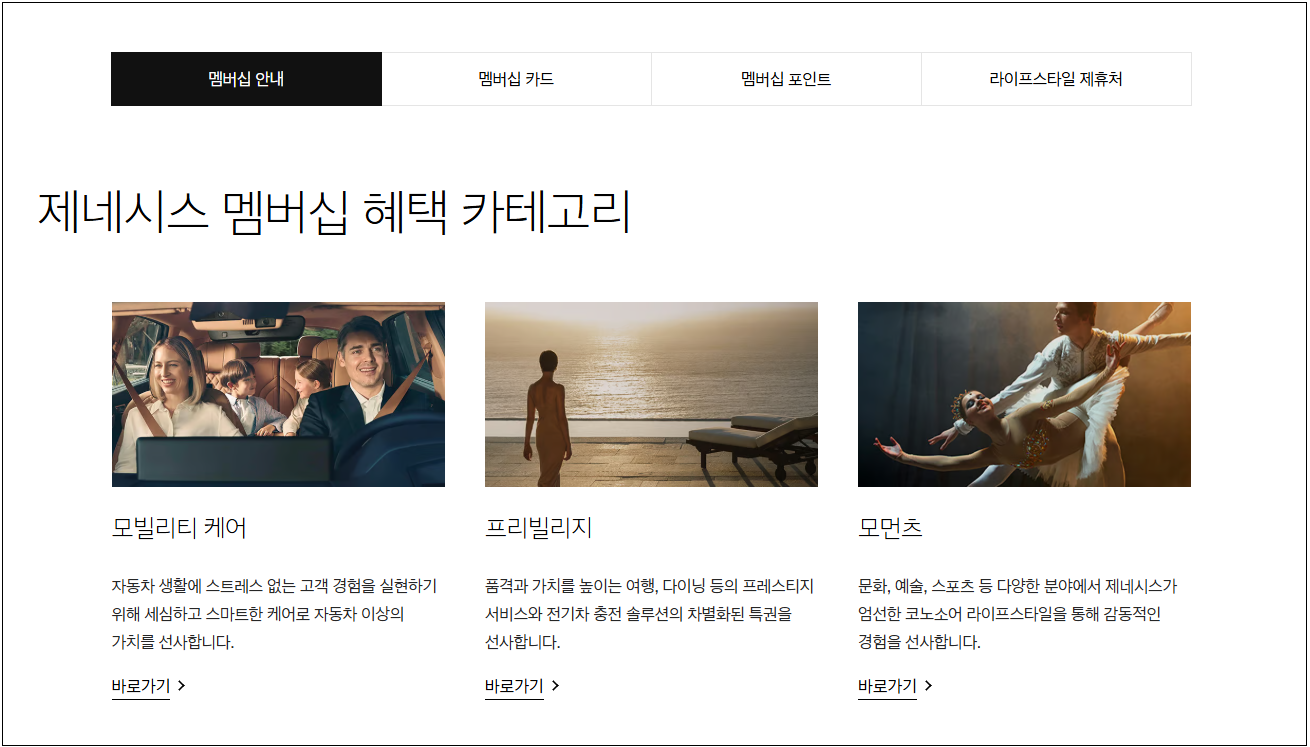Open 바로가기 under 모빌리티 케어
Image resolution: width=1310 pixels, height=747 pixels.
pos(139,686)
